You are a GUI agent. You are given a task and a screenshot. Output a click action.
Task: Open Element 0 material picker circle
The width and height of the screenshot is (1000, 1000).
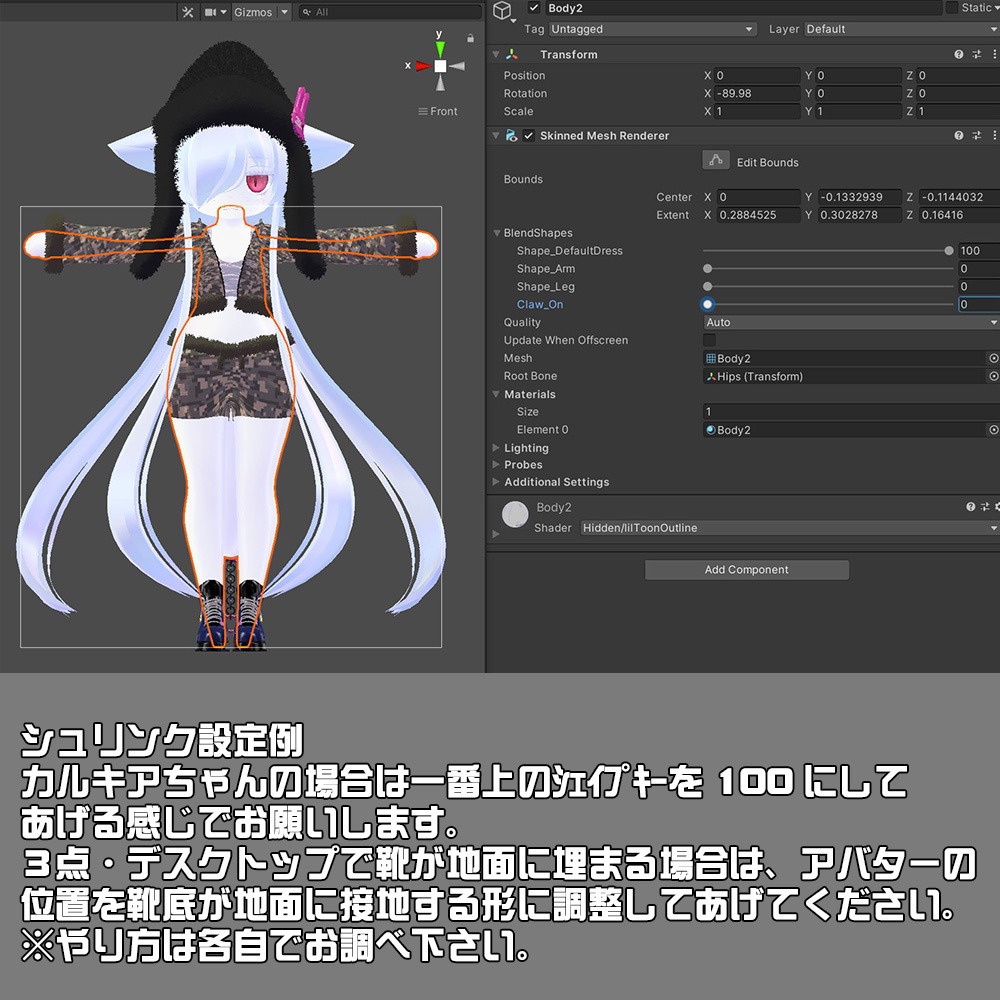pos(993,430)
